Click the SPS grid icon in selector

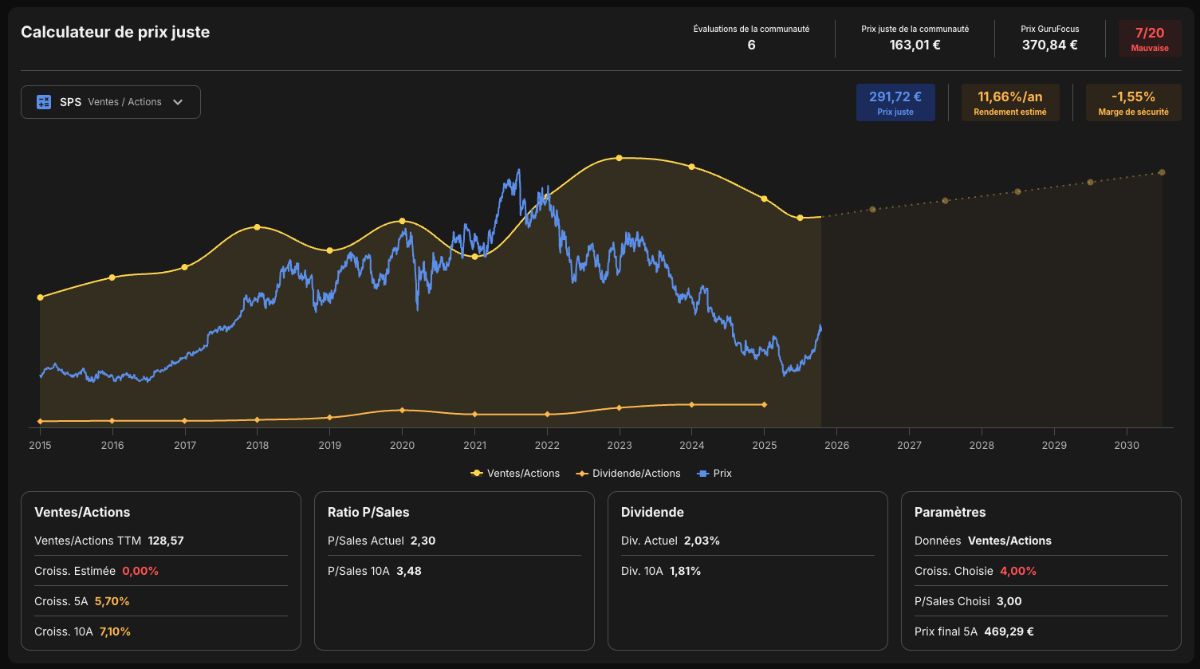[44, 102]
